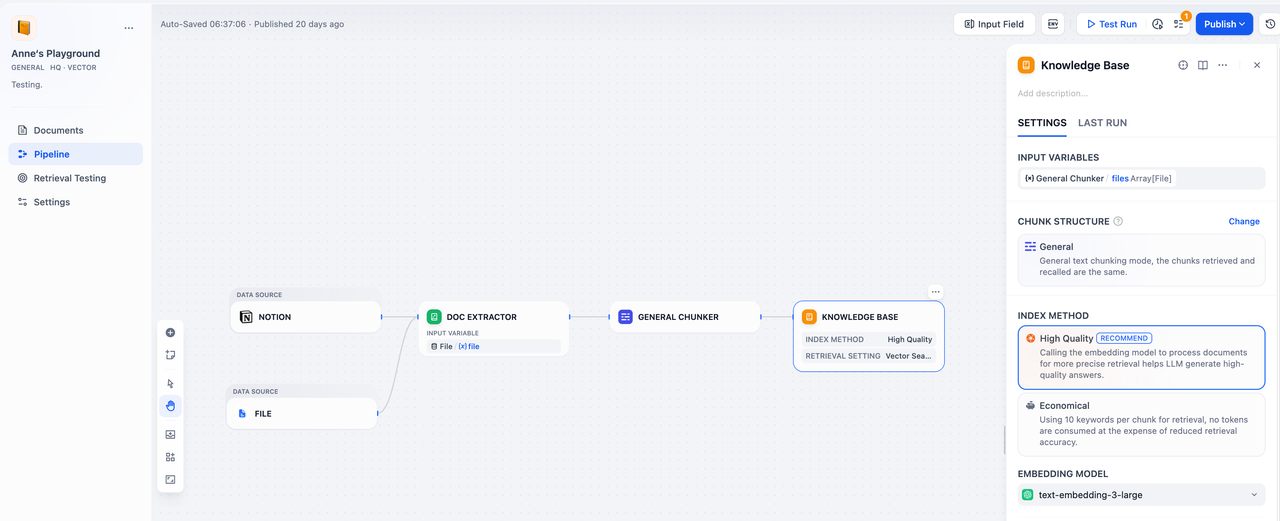
Task: Select the hand pan tool
Action: click(x=170, y=406)
